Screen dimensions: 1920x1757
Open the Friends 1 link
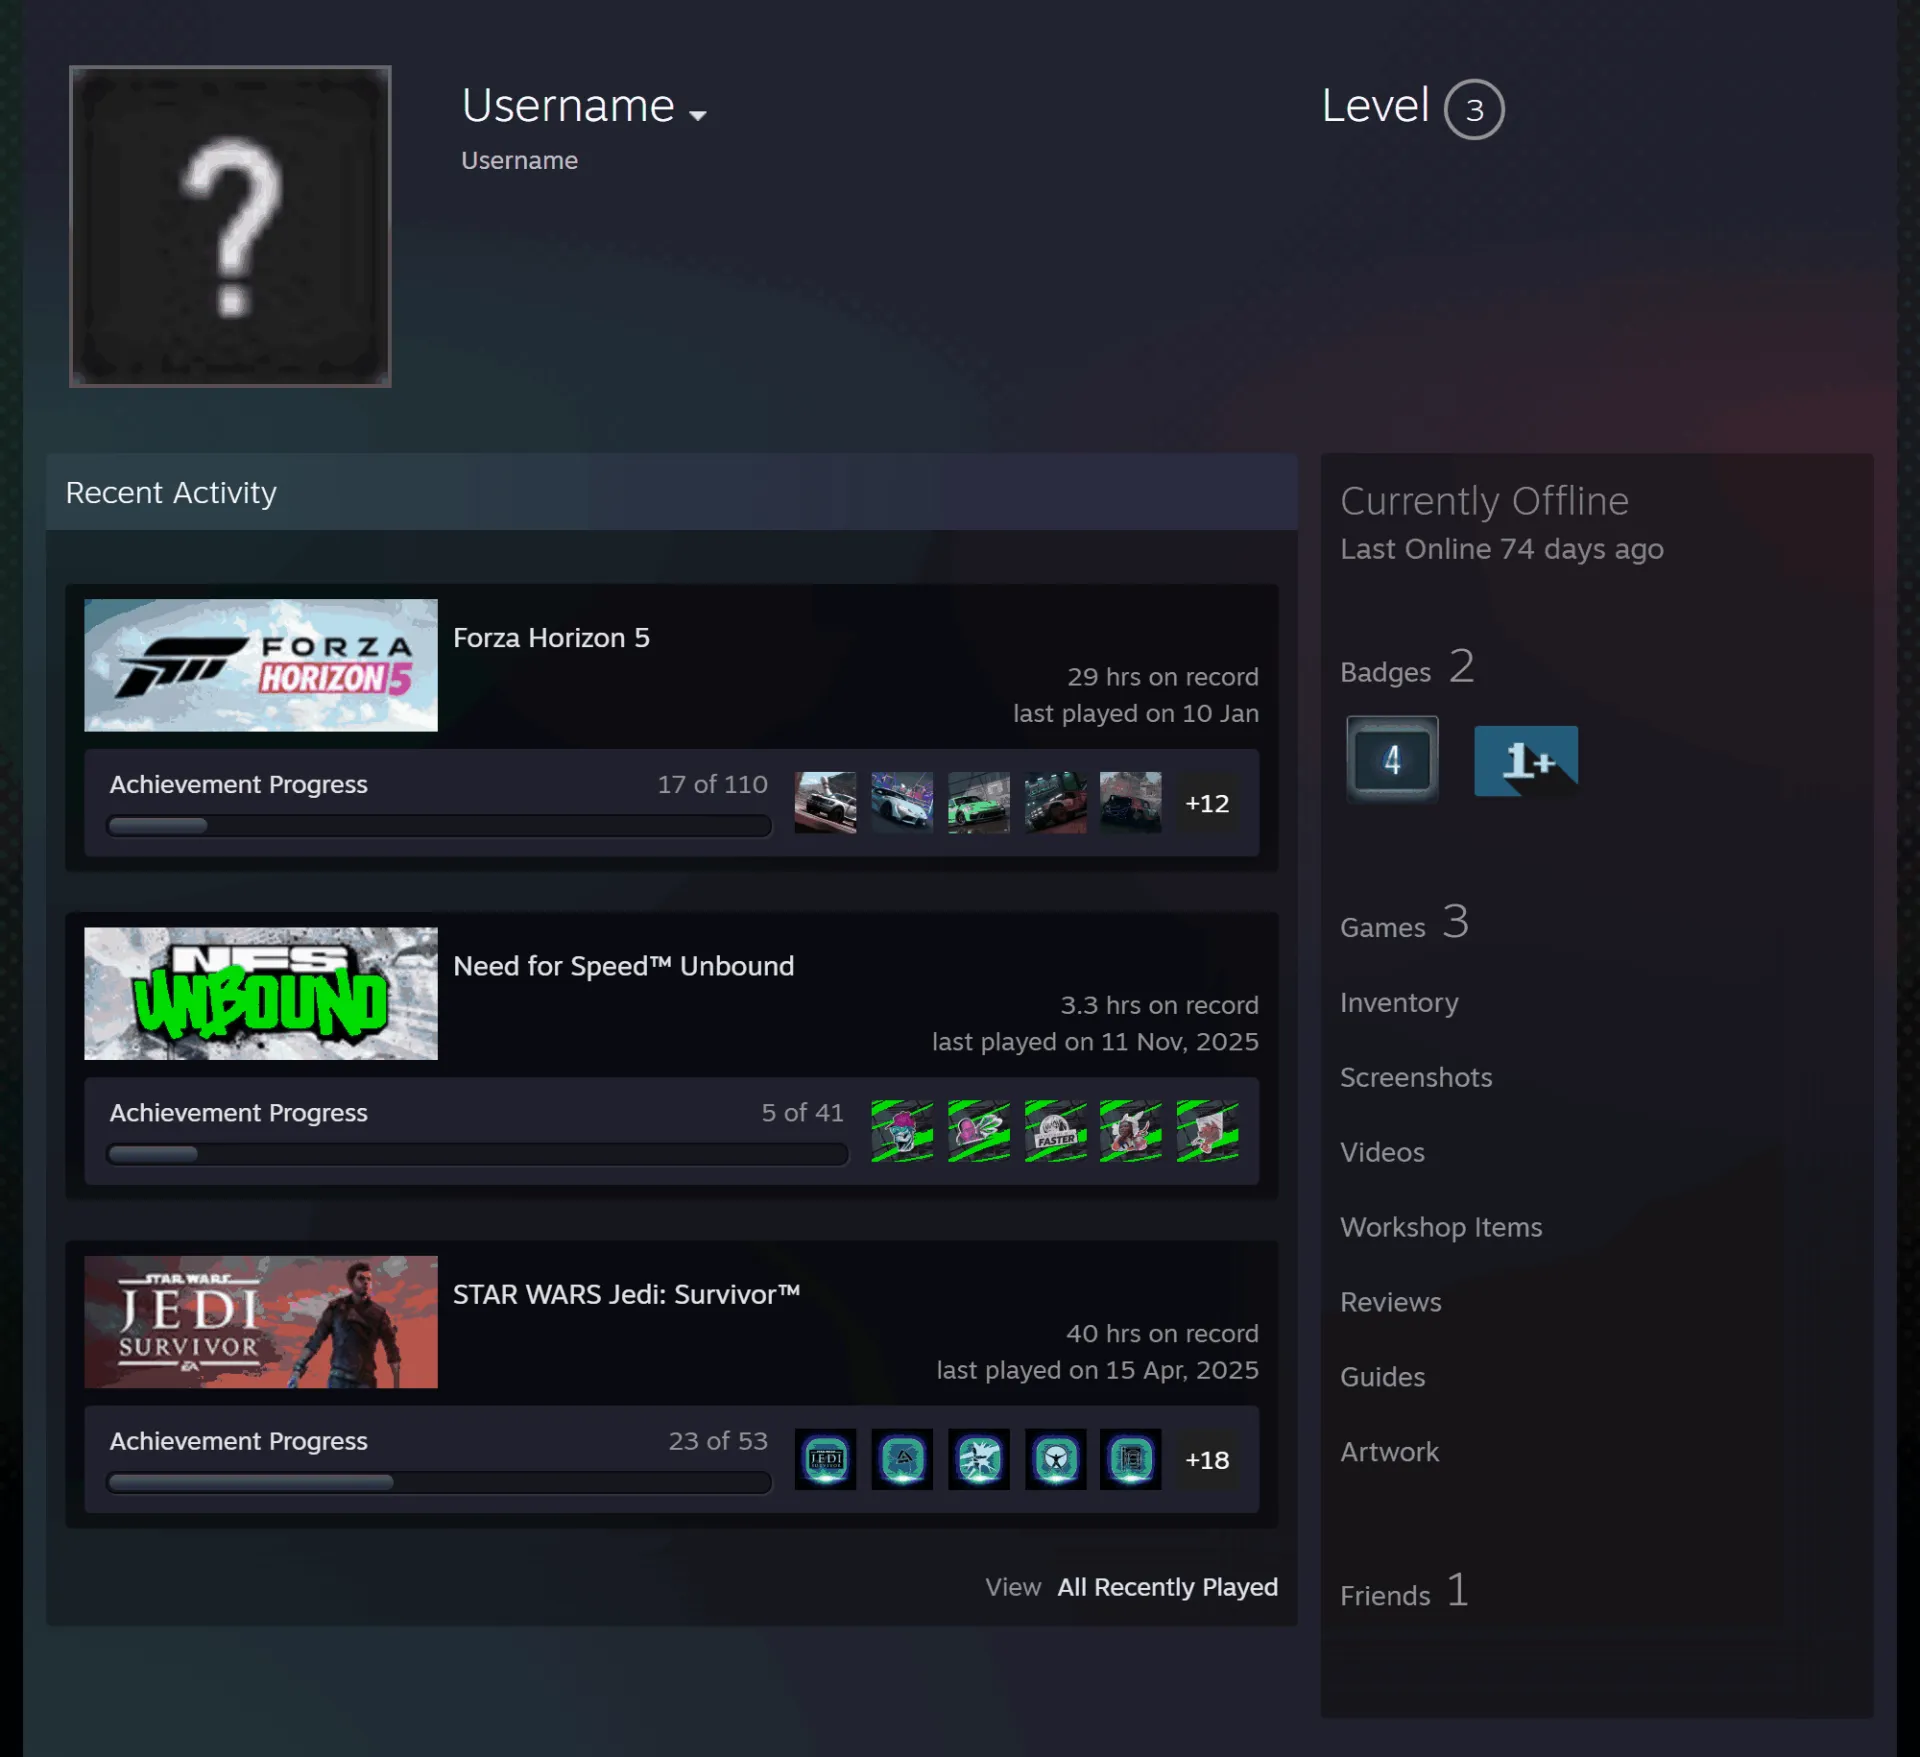pos(1404,1590)
